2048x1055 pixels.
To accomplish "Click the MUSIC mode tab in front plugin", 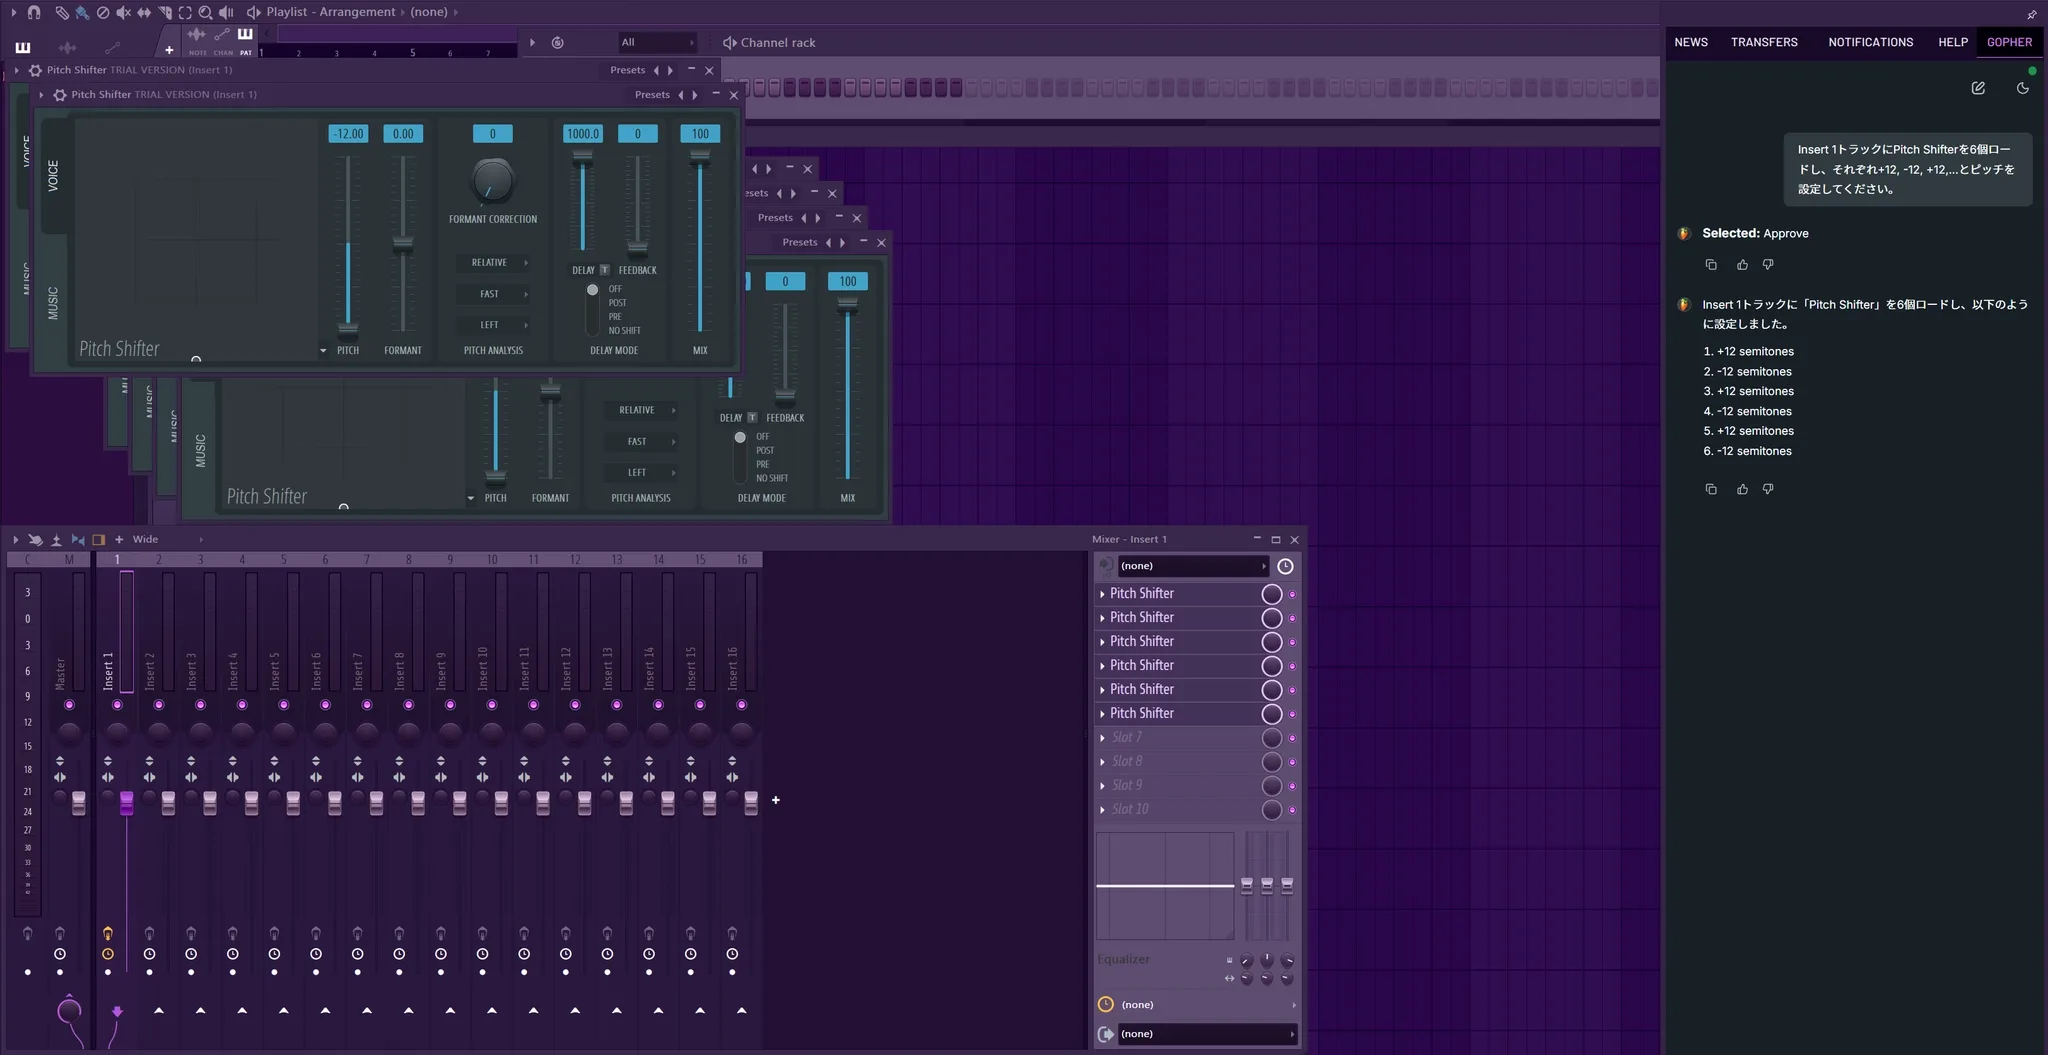I will pyautogui.click(x=53, y=302).
